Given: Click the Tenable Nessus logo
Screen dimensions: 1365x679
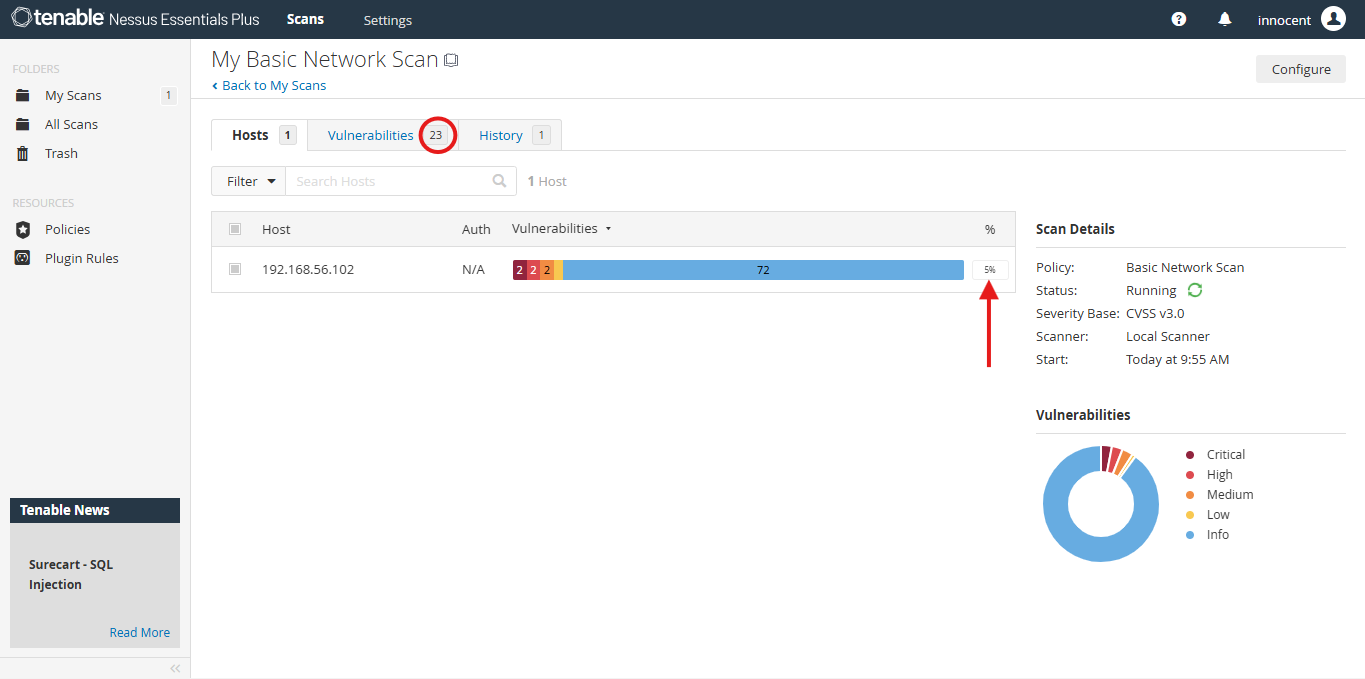Looking at the screenshot, I should (135, 19).
